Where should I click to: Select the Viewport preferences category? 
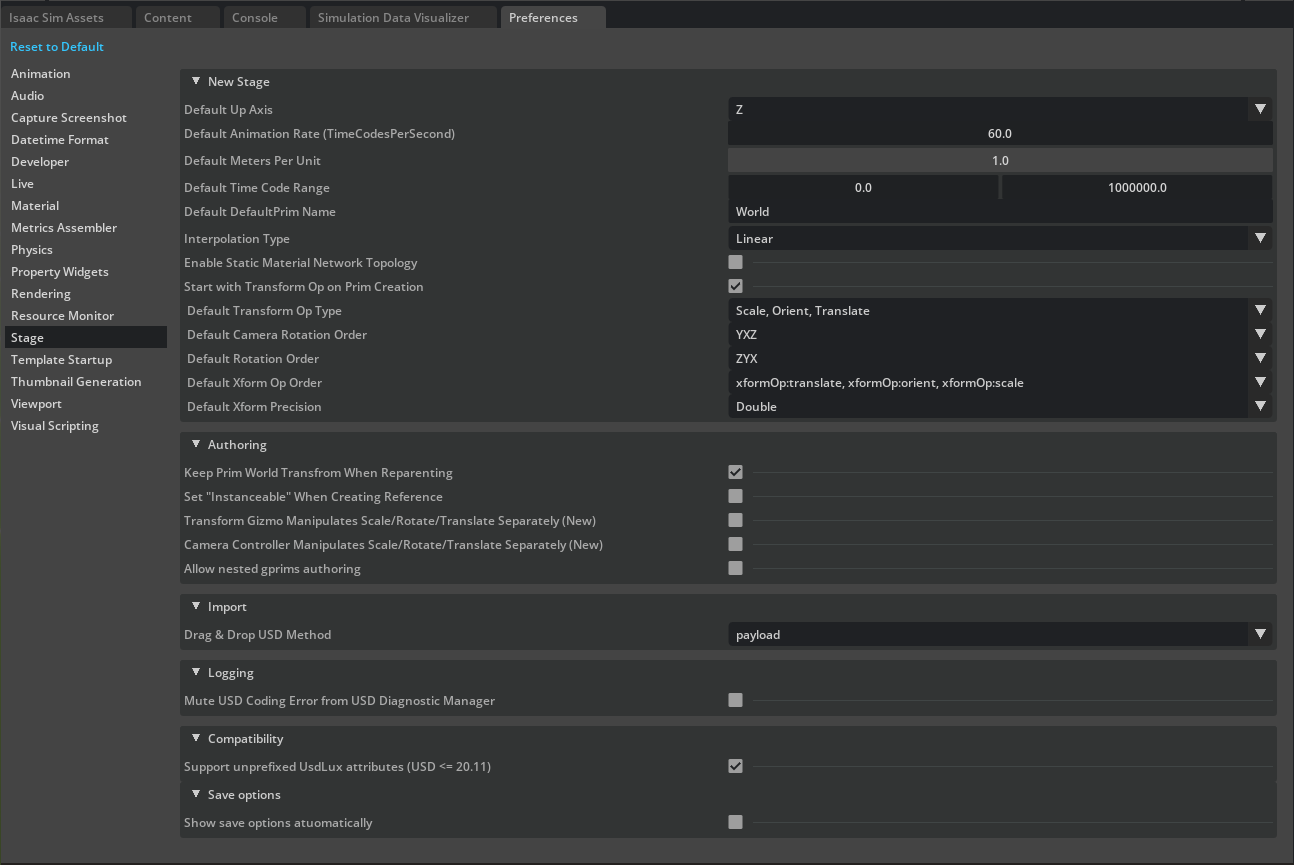[36, 403]
